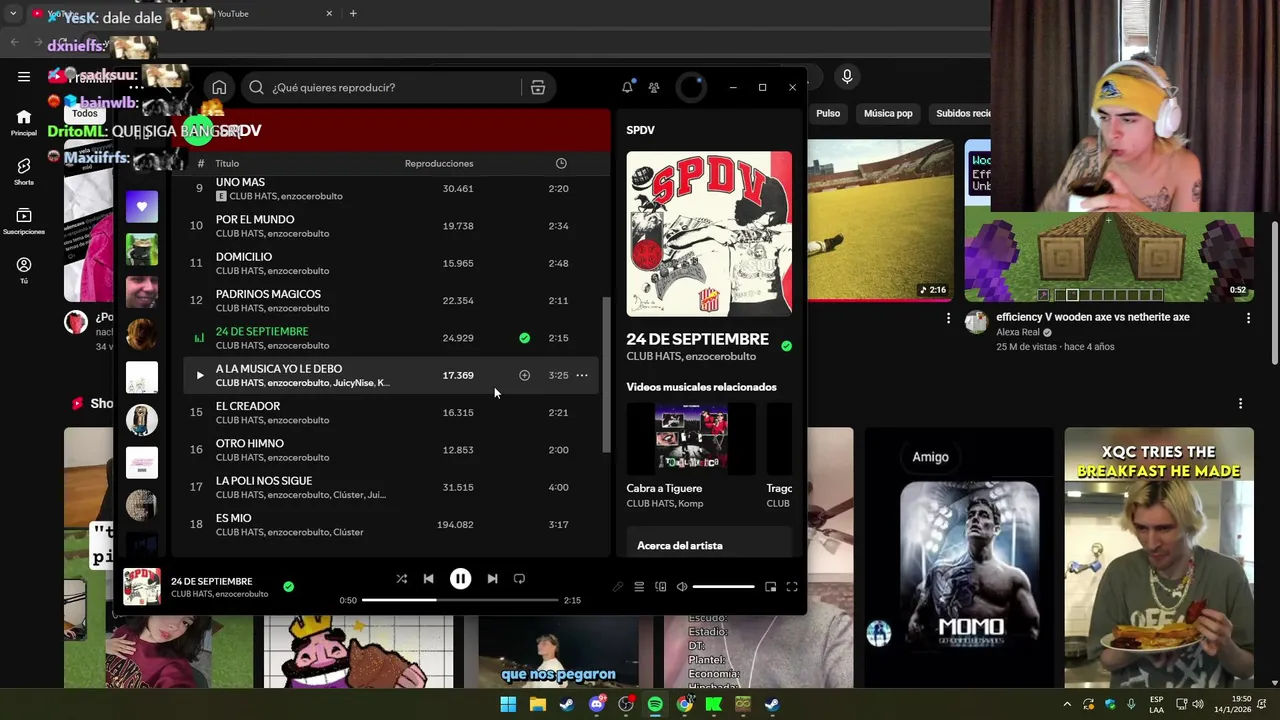The height and width of the screenshot is (720, 1280).
Task: Select Música pop filter chip on YouTube
Action: point(888,113)
